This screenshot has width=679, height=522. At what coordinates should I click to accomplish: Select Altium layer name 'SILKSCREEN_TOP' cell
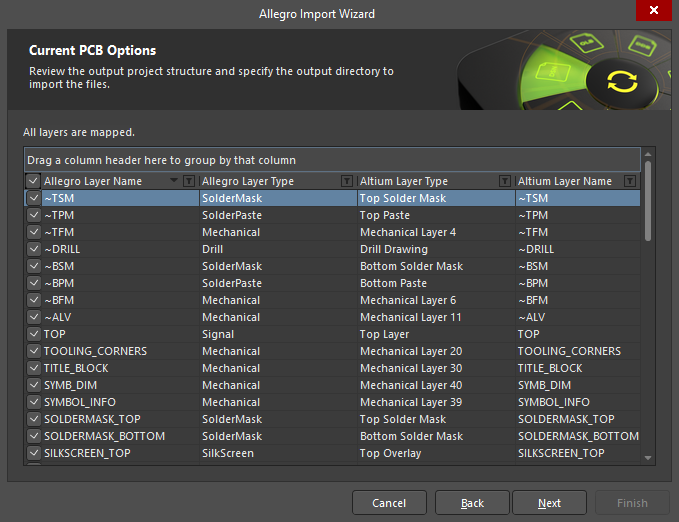(x=578, y=453)
